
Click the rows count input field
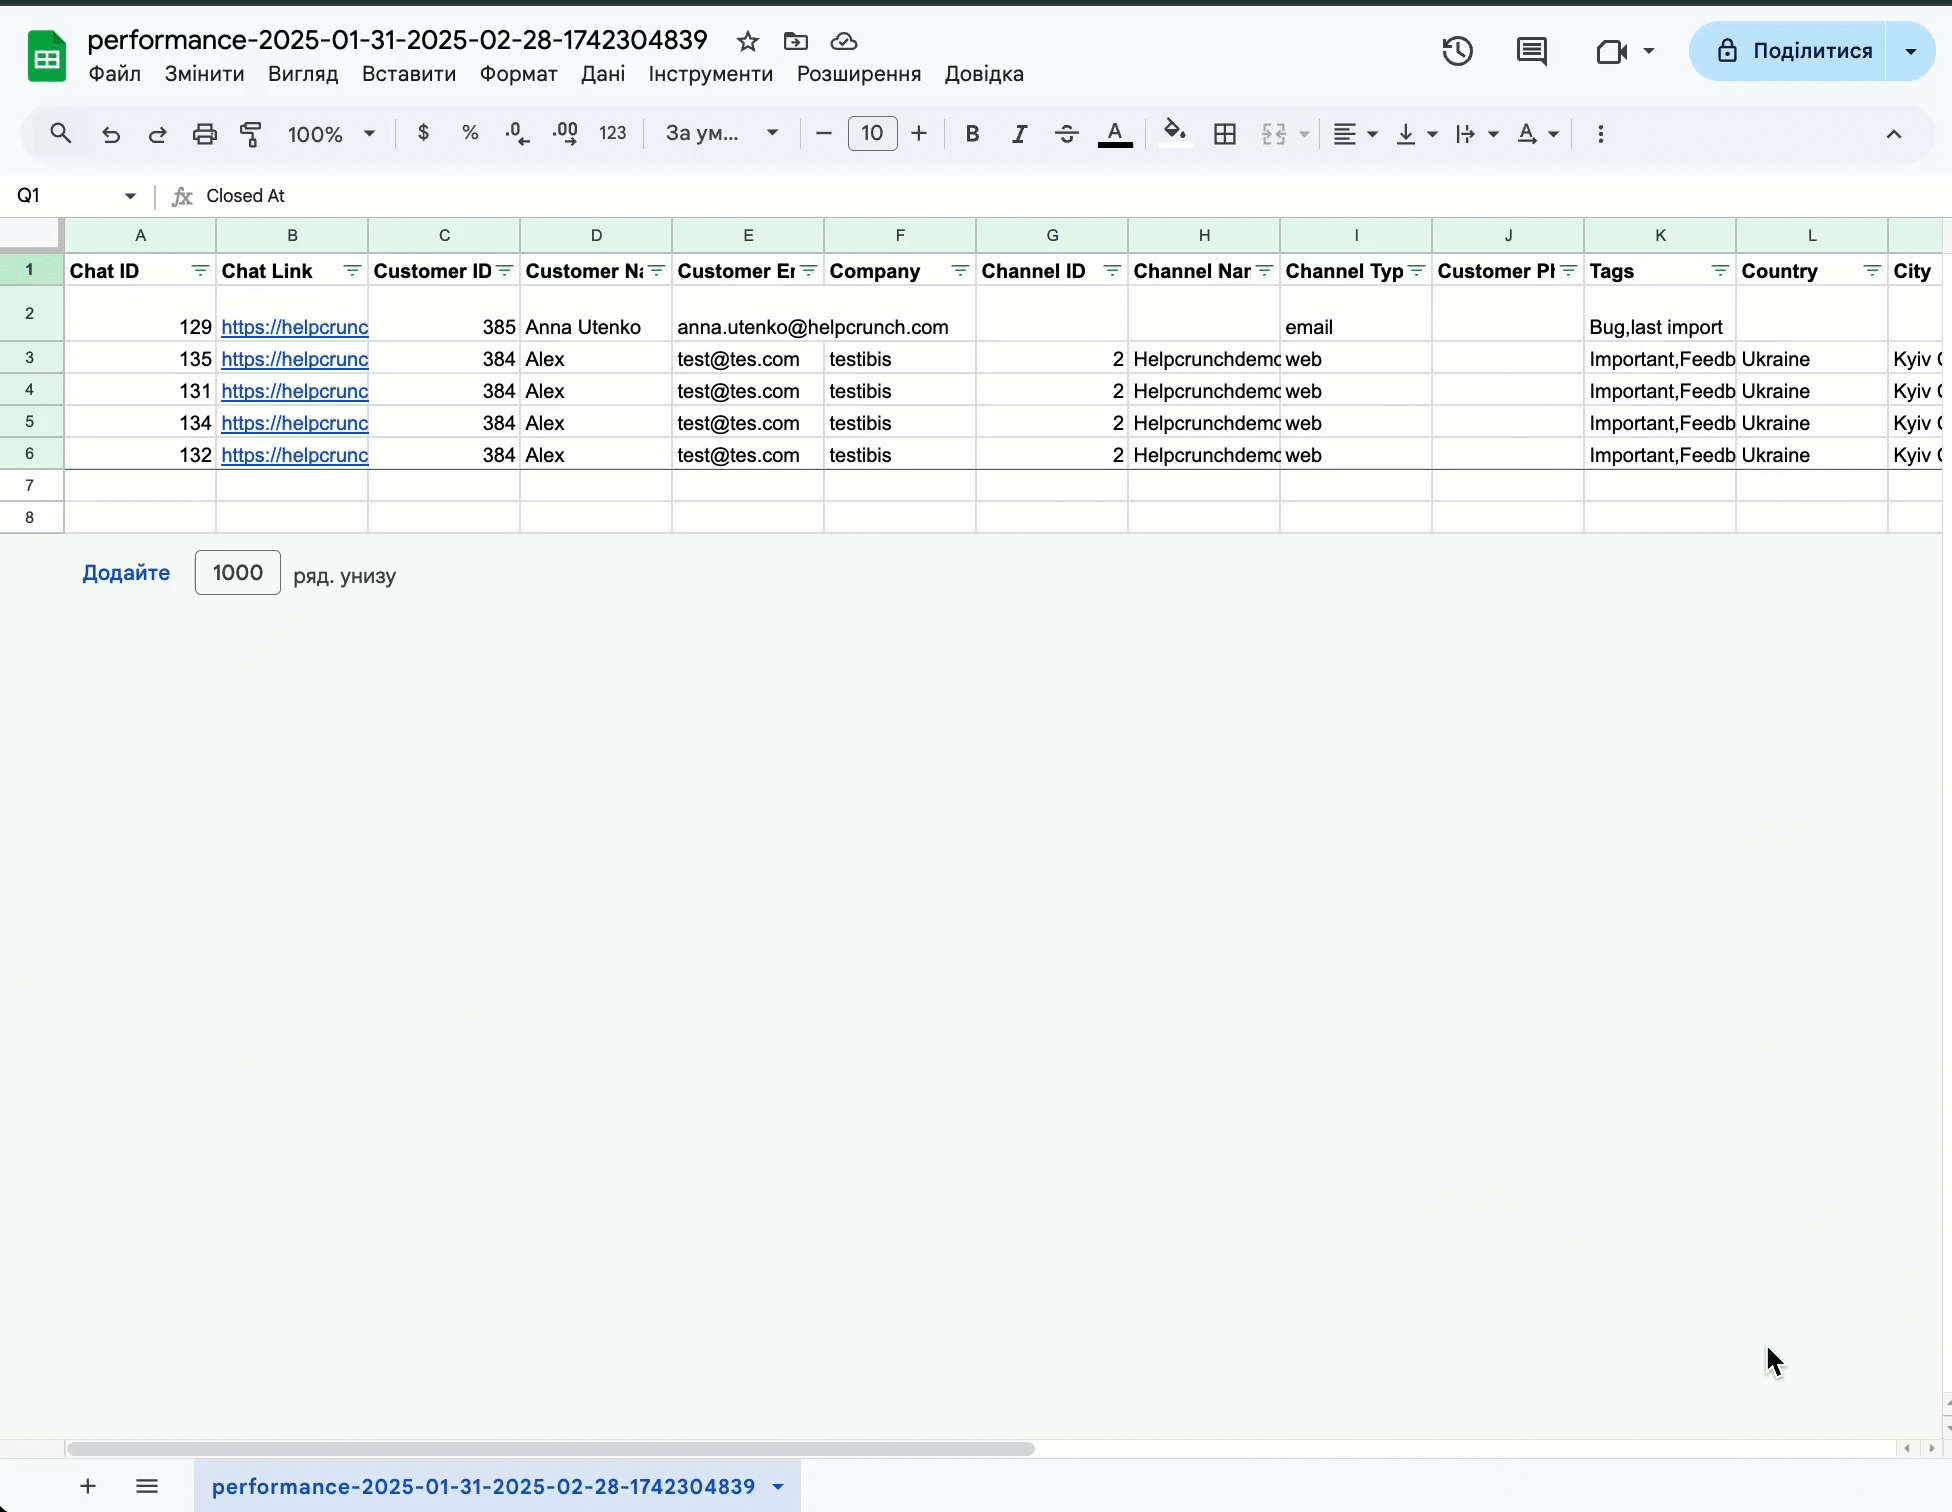pos(238,573)
